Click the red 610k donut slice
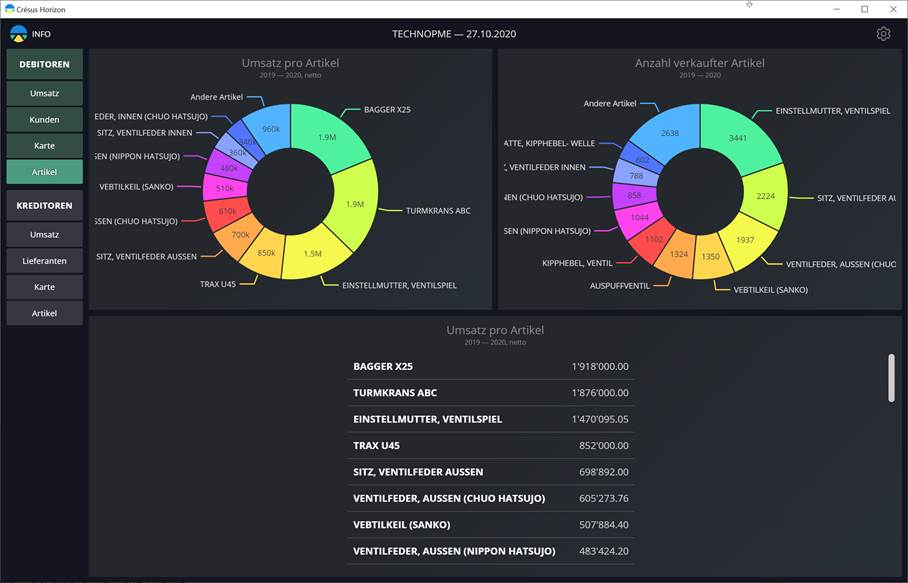The image size is (908, 583). pos(227,211)
